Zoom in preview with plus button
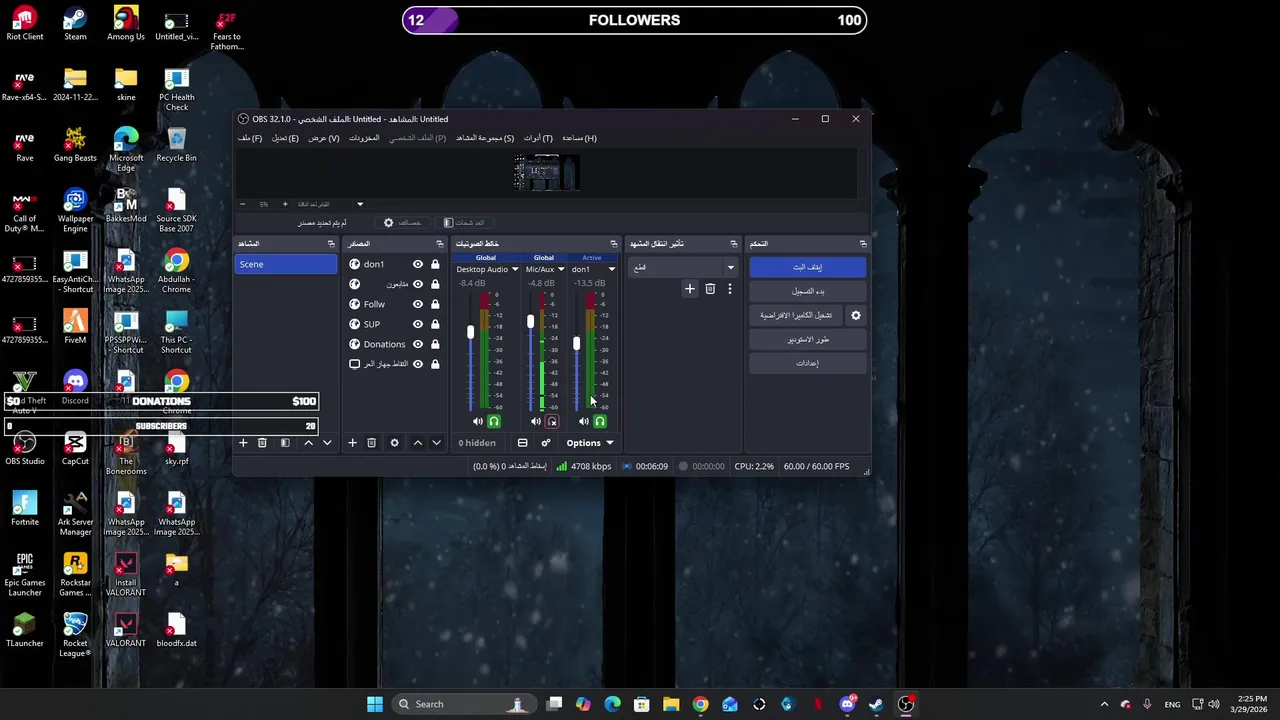The width and height of the screenshot is (1280, 720). pos(285,204)
